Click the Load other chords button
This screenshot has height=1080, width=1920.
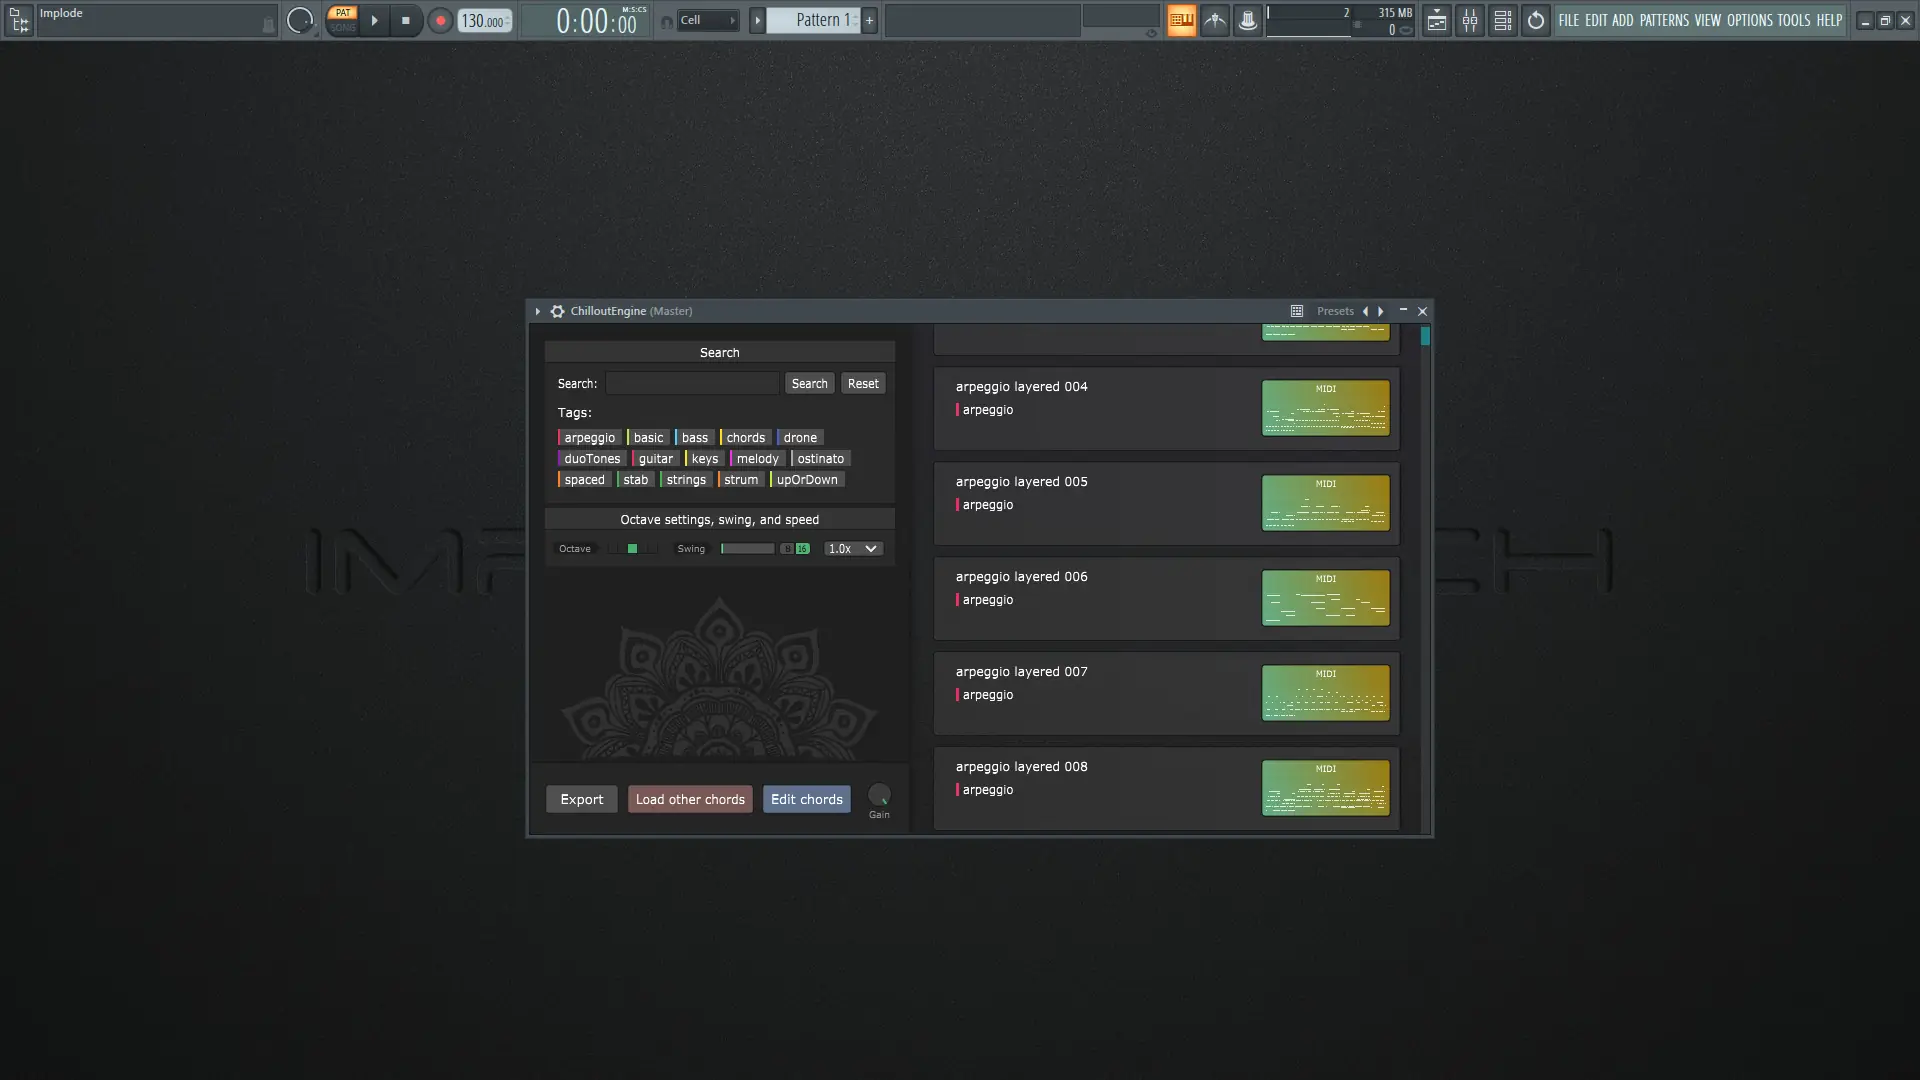[690, 799]
